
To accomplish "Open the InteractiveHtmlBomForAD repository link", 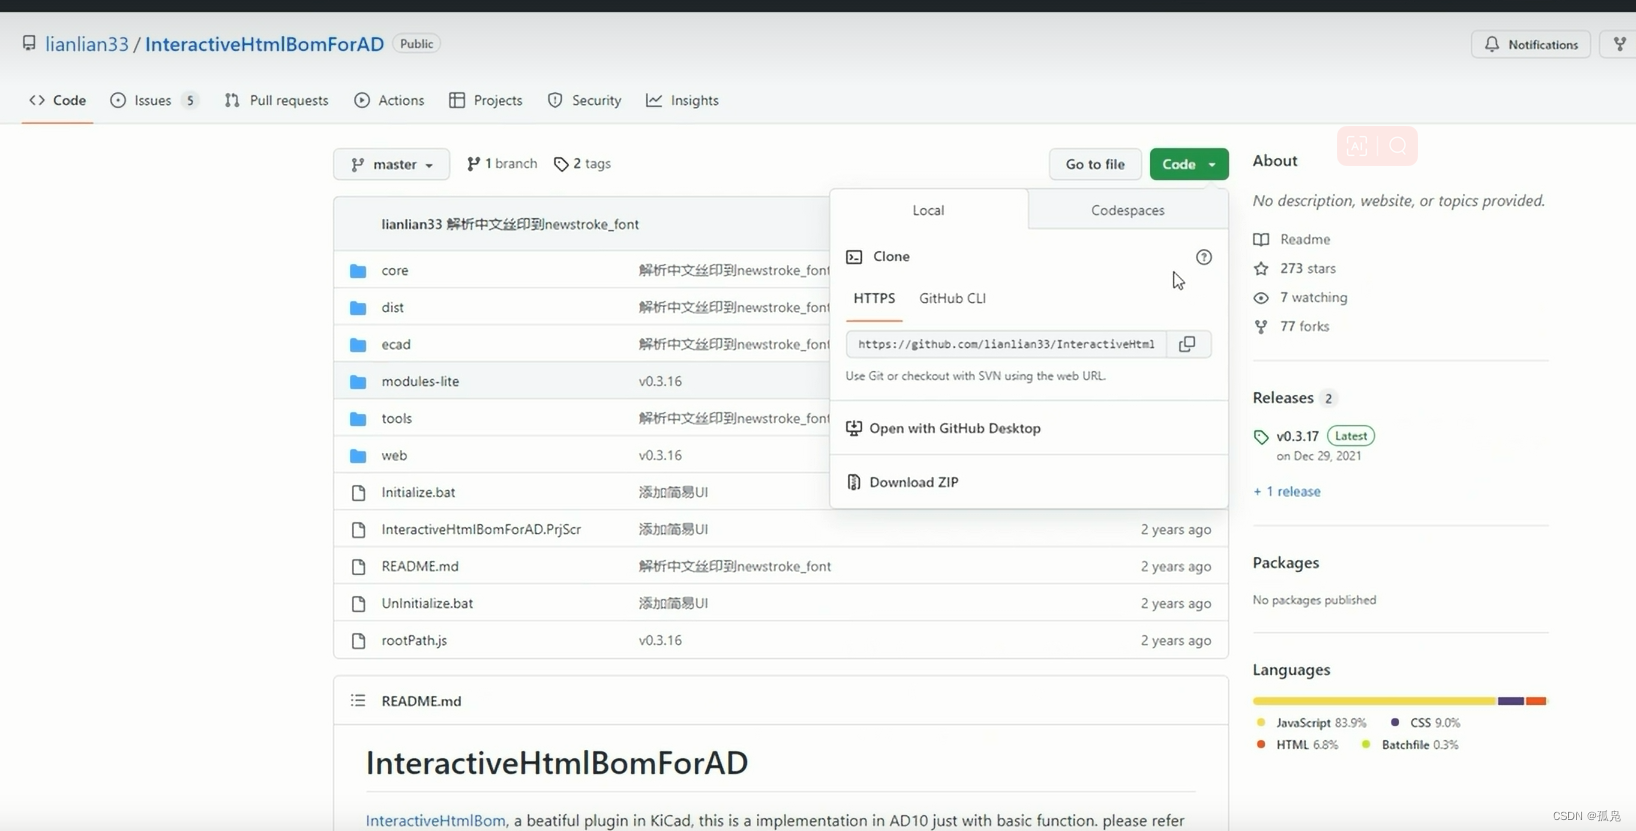I will 264,44.
